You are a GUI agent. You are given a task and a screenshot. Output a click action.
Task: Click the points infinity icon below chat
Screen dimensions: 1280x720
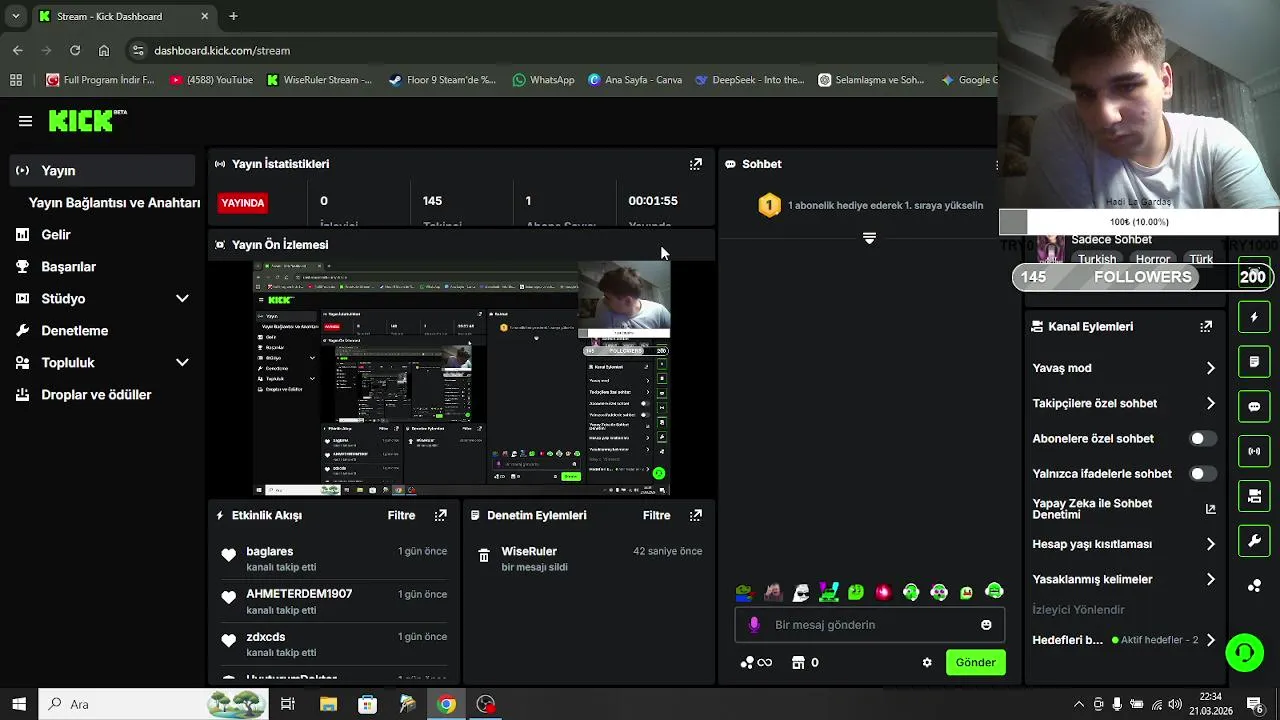(x=756, y=662)
